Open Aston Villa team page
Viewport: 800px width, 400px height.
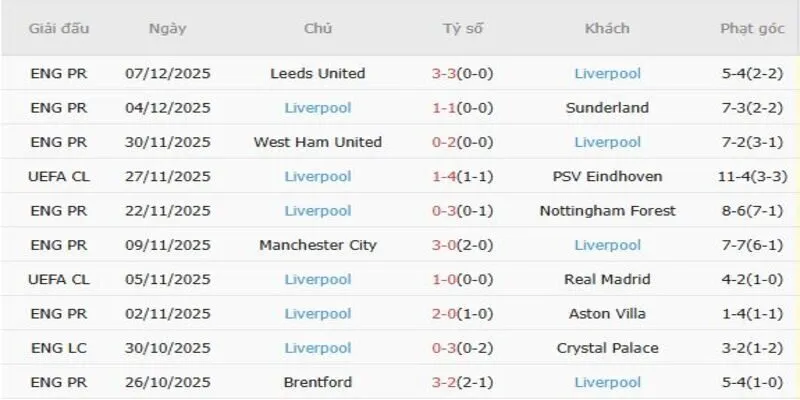(607, 314)
